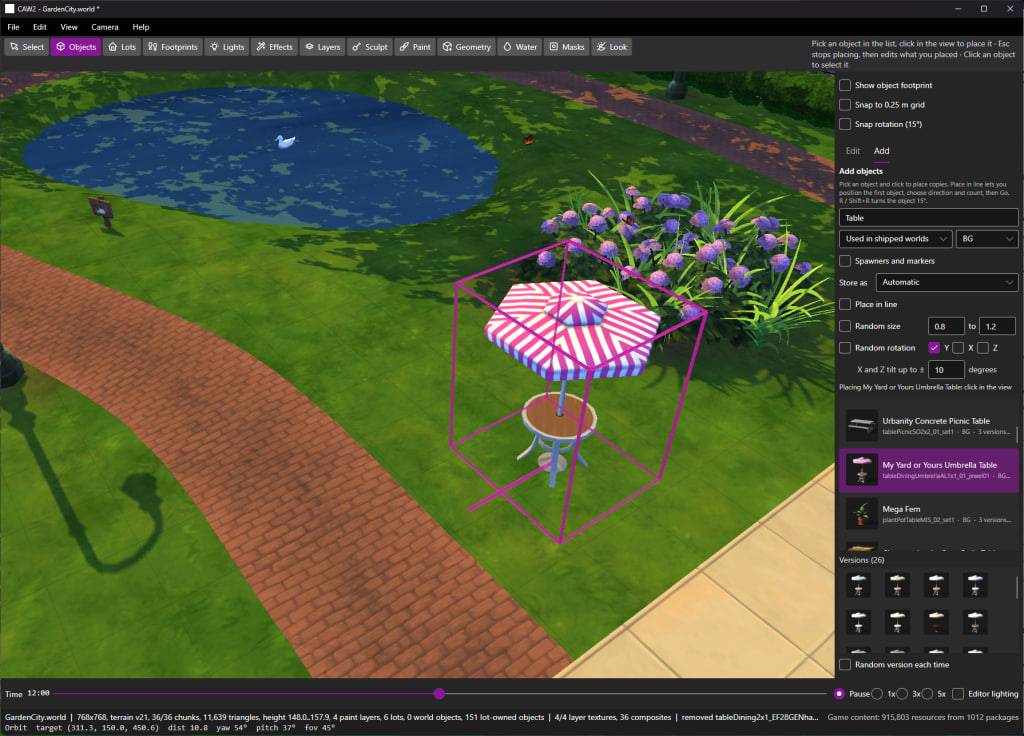Viewport: 1024px width, 736px height.
Task: Select the Effects tool
Action: click(x=274, y=47)
